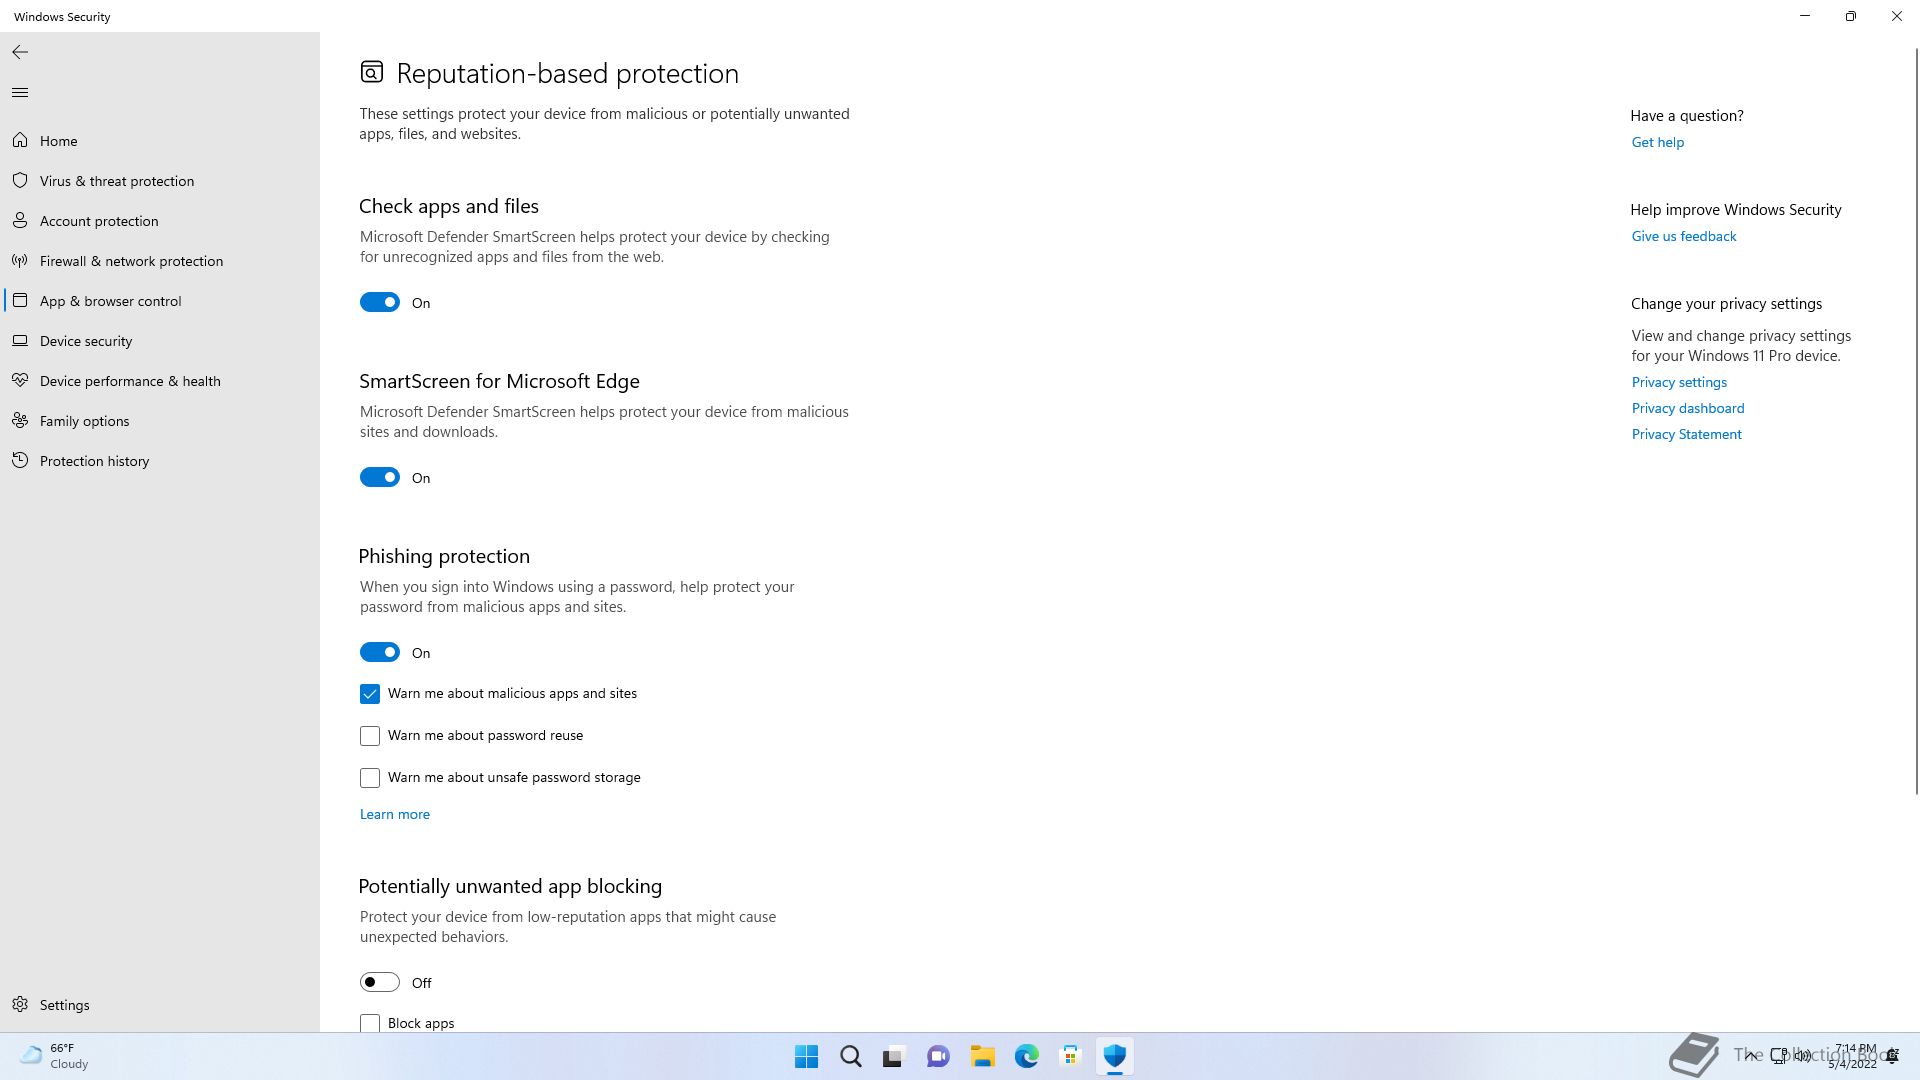
Task: Launch Microsoft Edge from taskbar
Action: point(1026,1056)
